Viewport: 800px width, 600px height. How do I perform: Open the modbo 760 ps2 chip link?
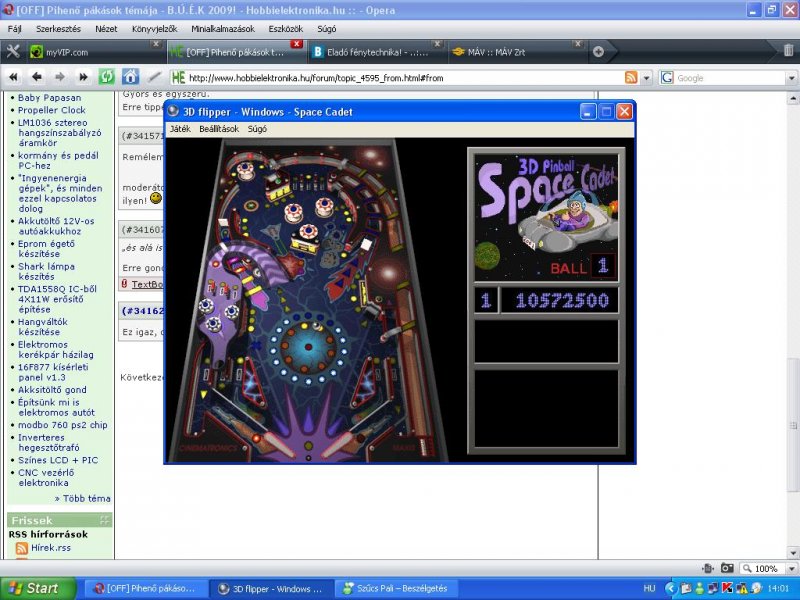pos(63,425)
